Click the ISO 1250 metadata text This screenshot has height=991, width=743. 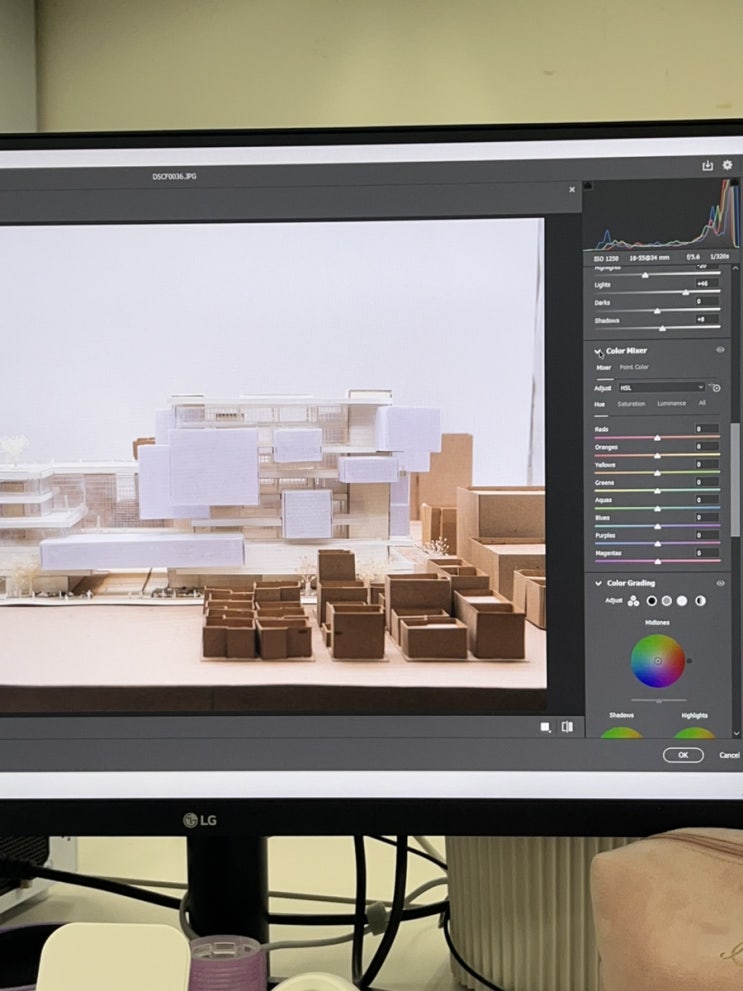click(x=606, y=258)
